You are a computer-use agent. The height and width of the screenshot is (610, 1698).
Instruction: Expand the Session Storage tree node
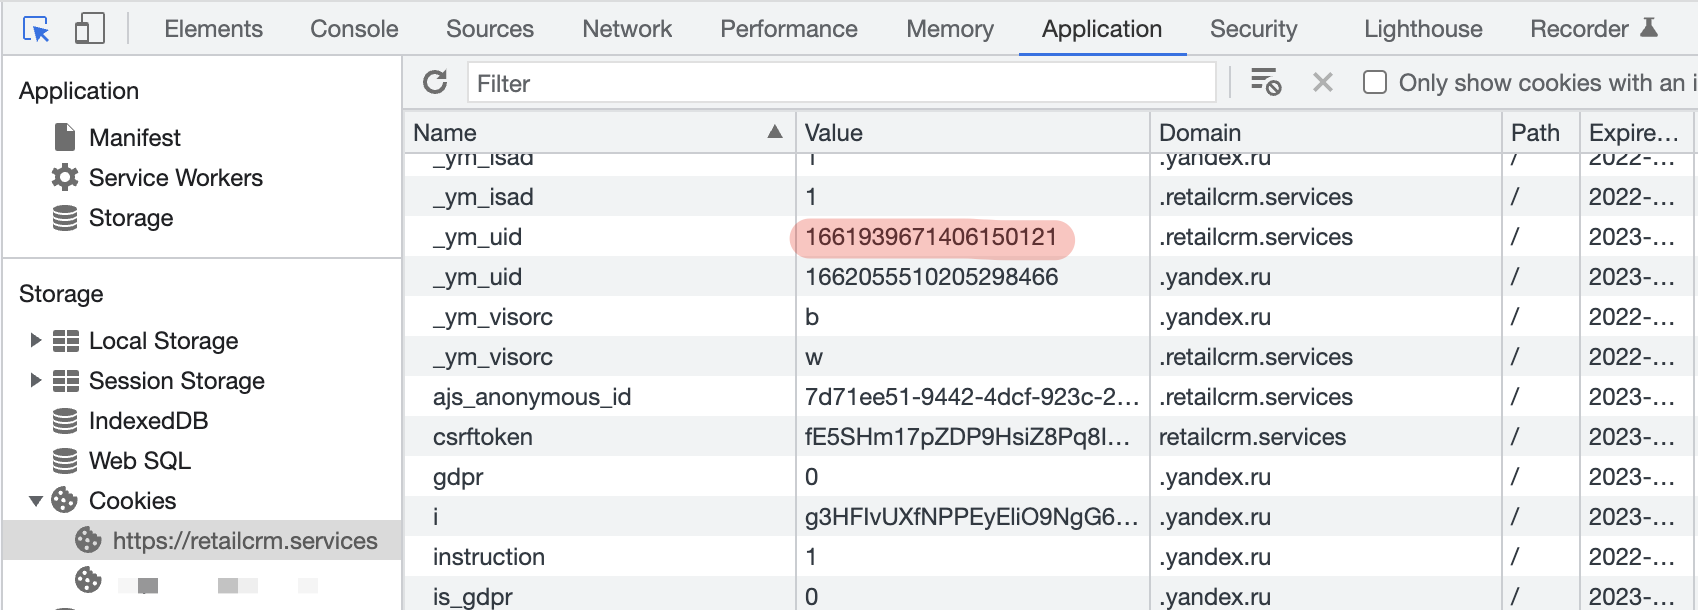point(35,380)
